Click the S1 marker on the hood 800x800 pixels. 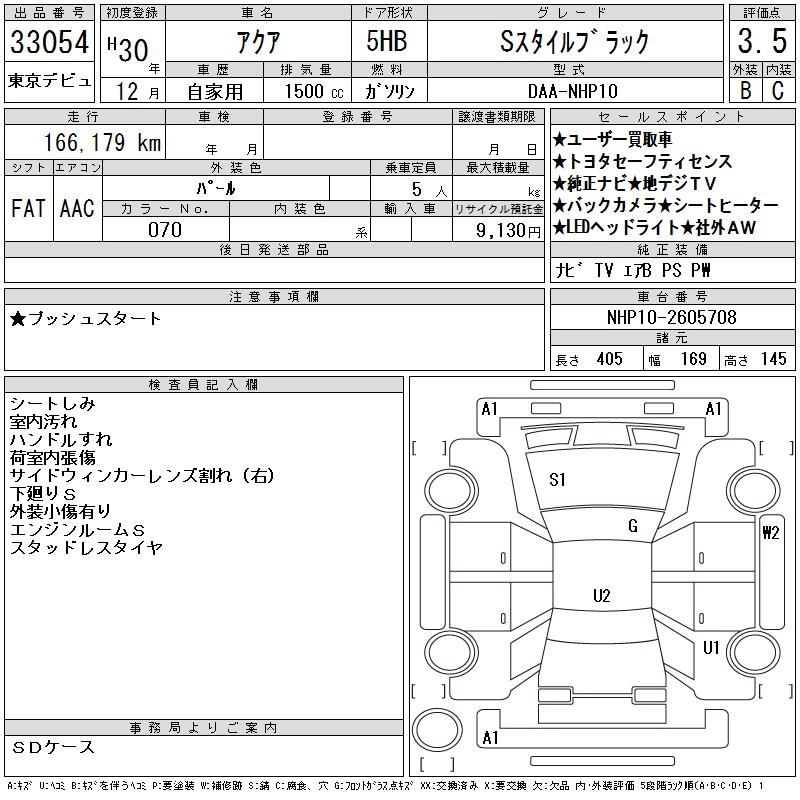click(x=557, y=480)
